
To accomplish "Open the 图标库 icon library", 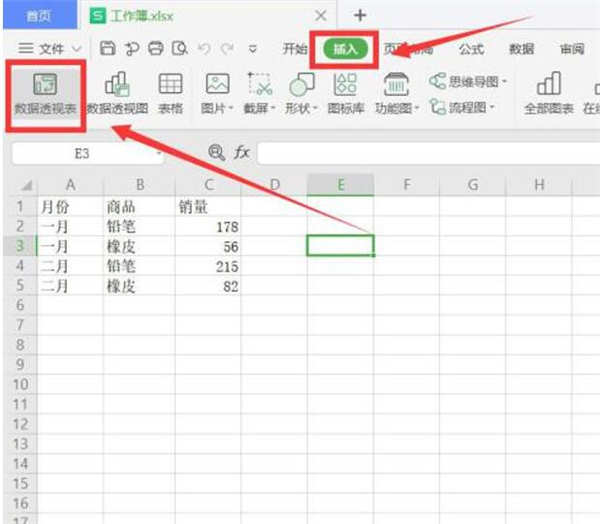I will click(346, 94).
